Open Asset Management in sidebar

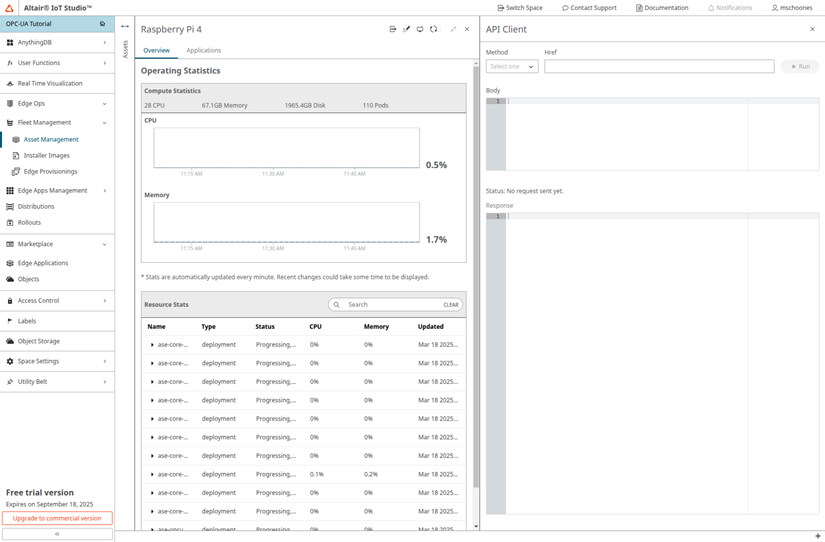(51, 139)
